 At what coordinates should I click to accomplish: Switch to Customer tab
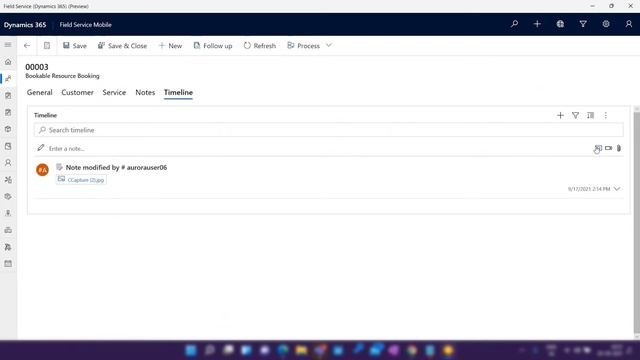(x=78, y=92)
